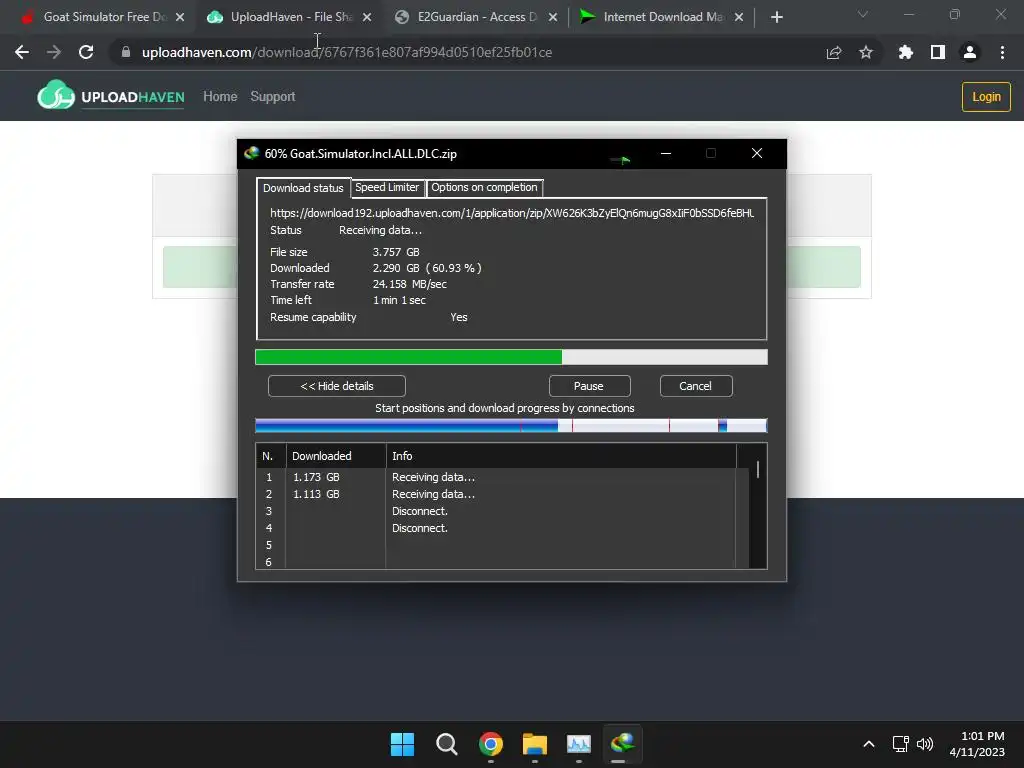This screenshot has height=768, width=1024.
Task: Open the Download status tab
Action: pyautogui.click(x=303, y=188)
